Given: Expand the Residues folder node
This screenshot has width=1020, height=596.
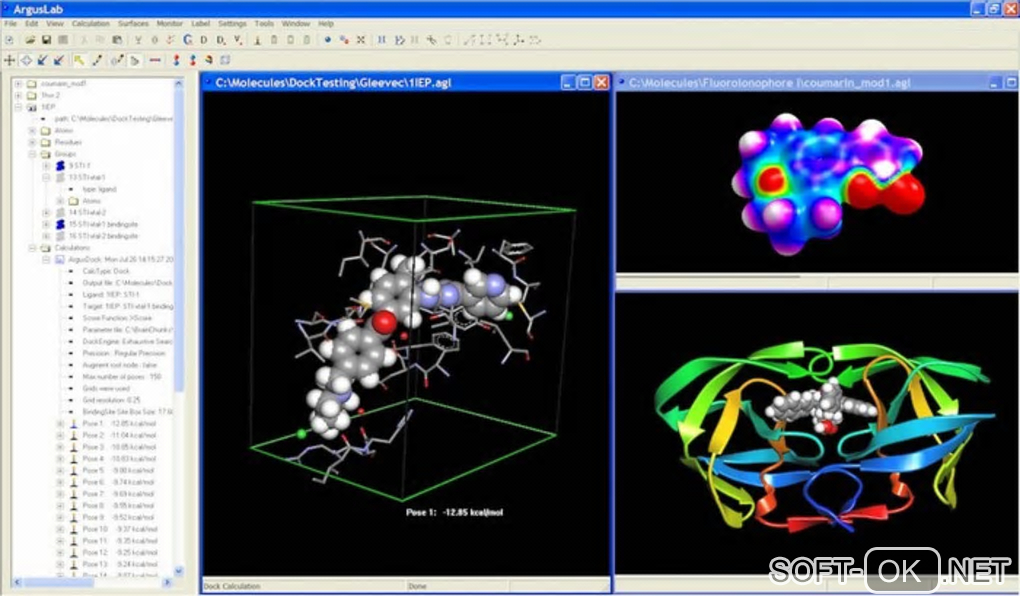Looking at the screenshot, I should pos(32,142).
